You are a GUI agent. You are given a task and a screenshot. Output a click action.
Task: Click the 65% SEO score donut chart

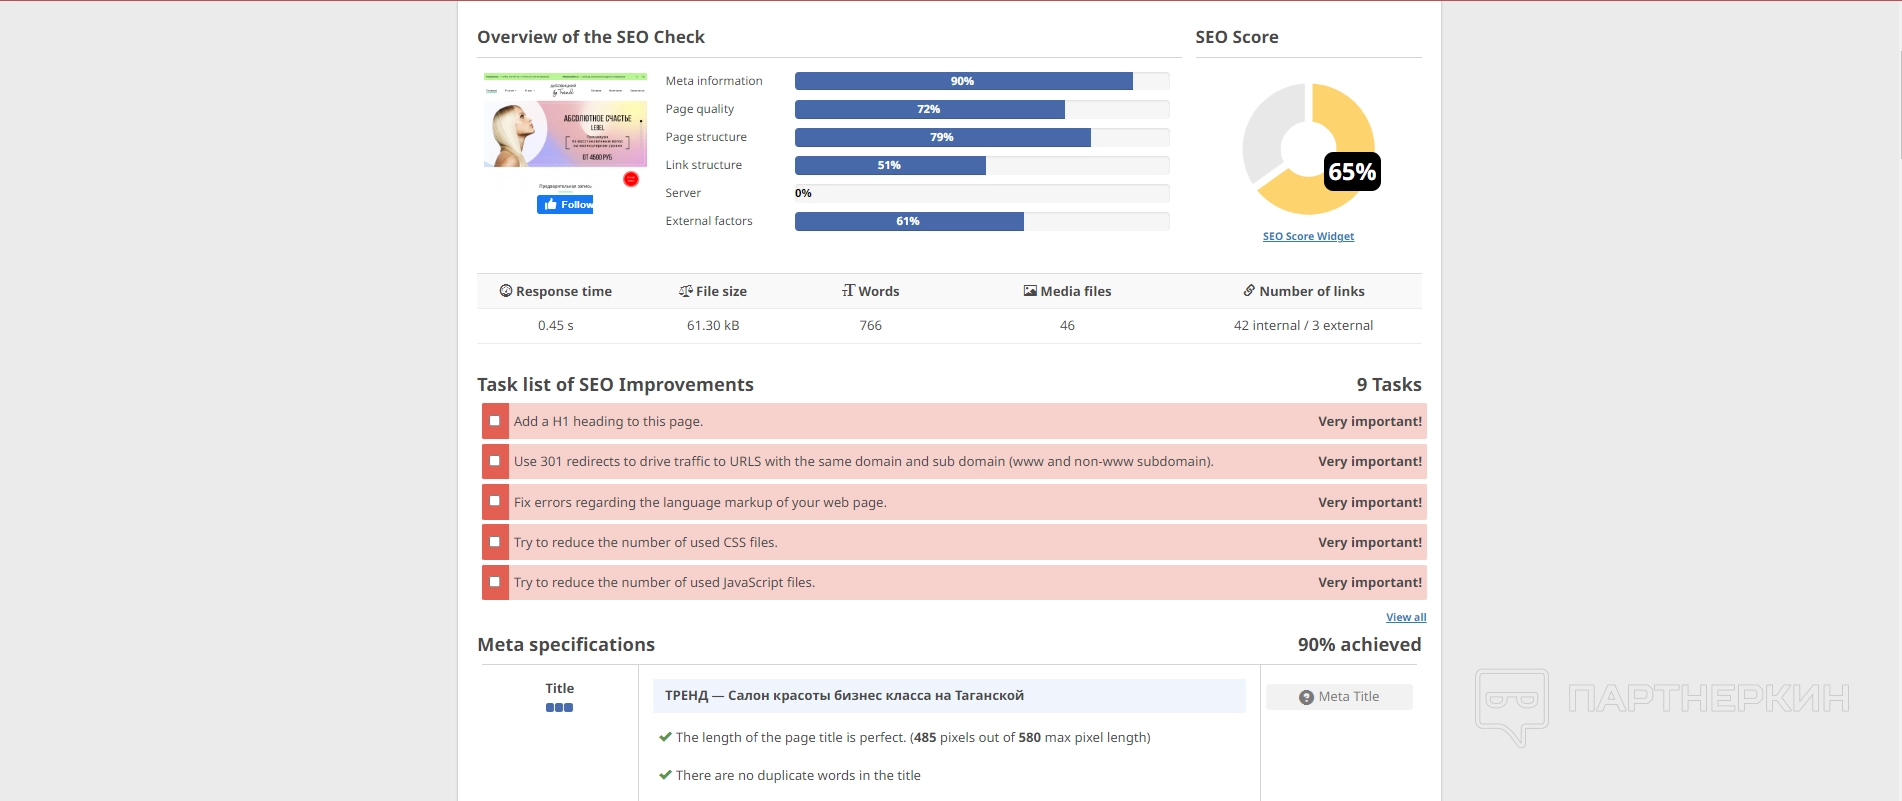point(1308,149)
